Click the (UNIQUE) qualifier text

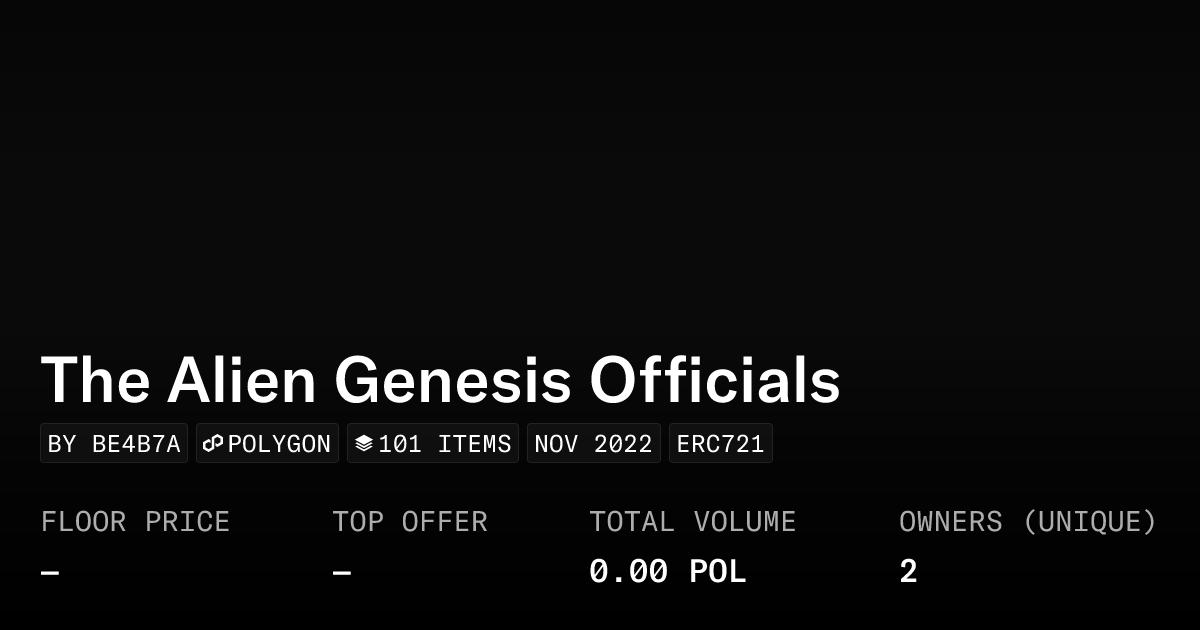[x=1089, y=522]
